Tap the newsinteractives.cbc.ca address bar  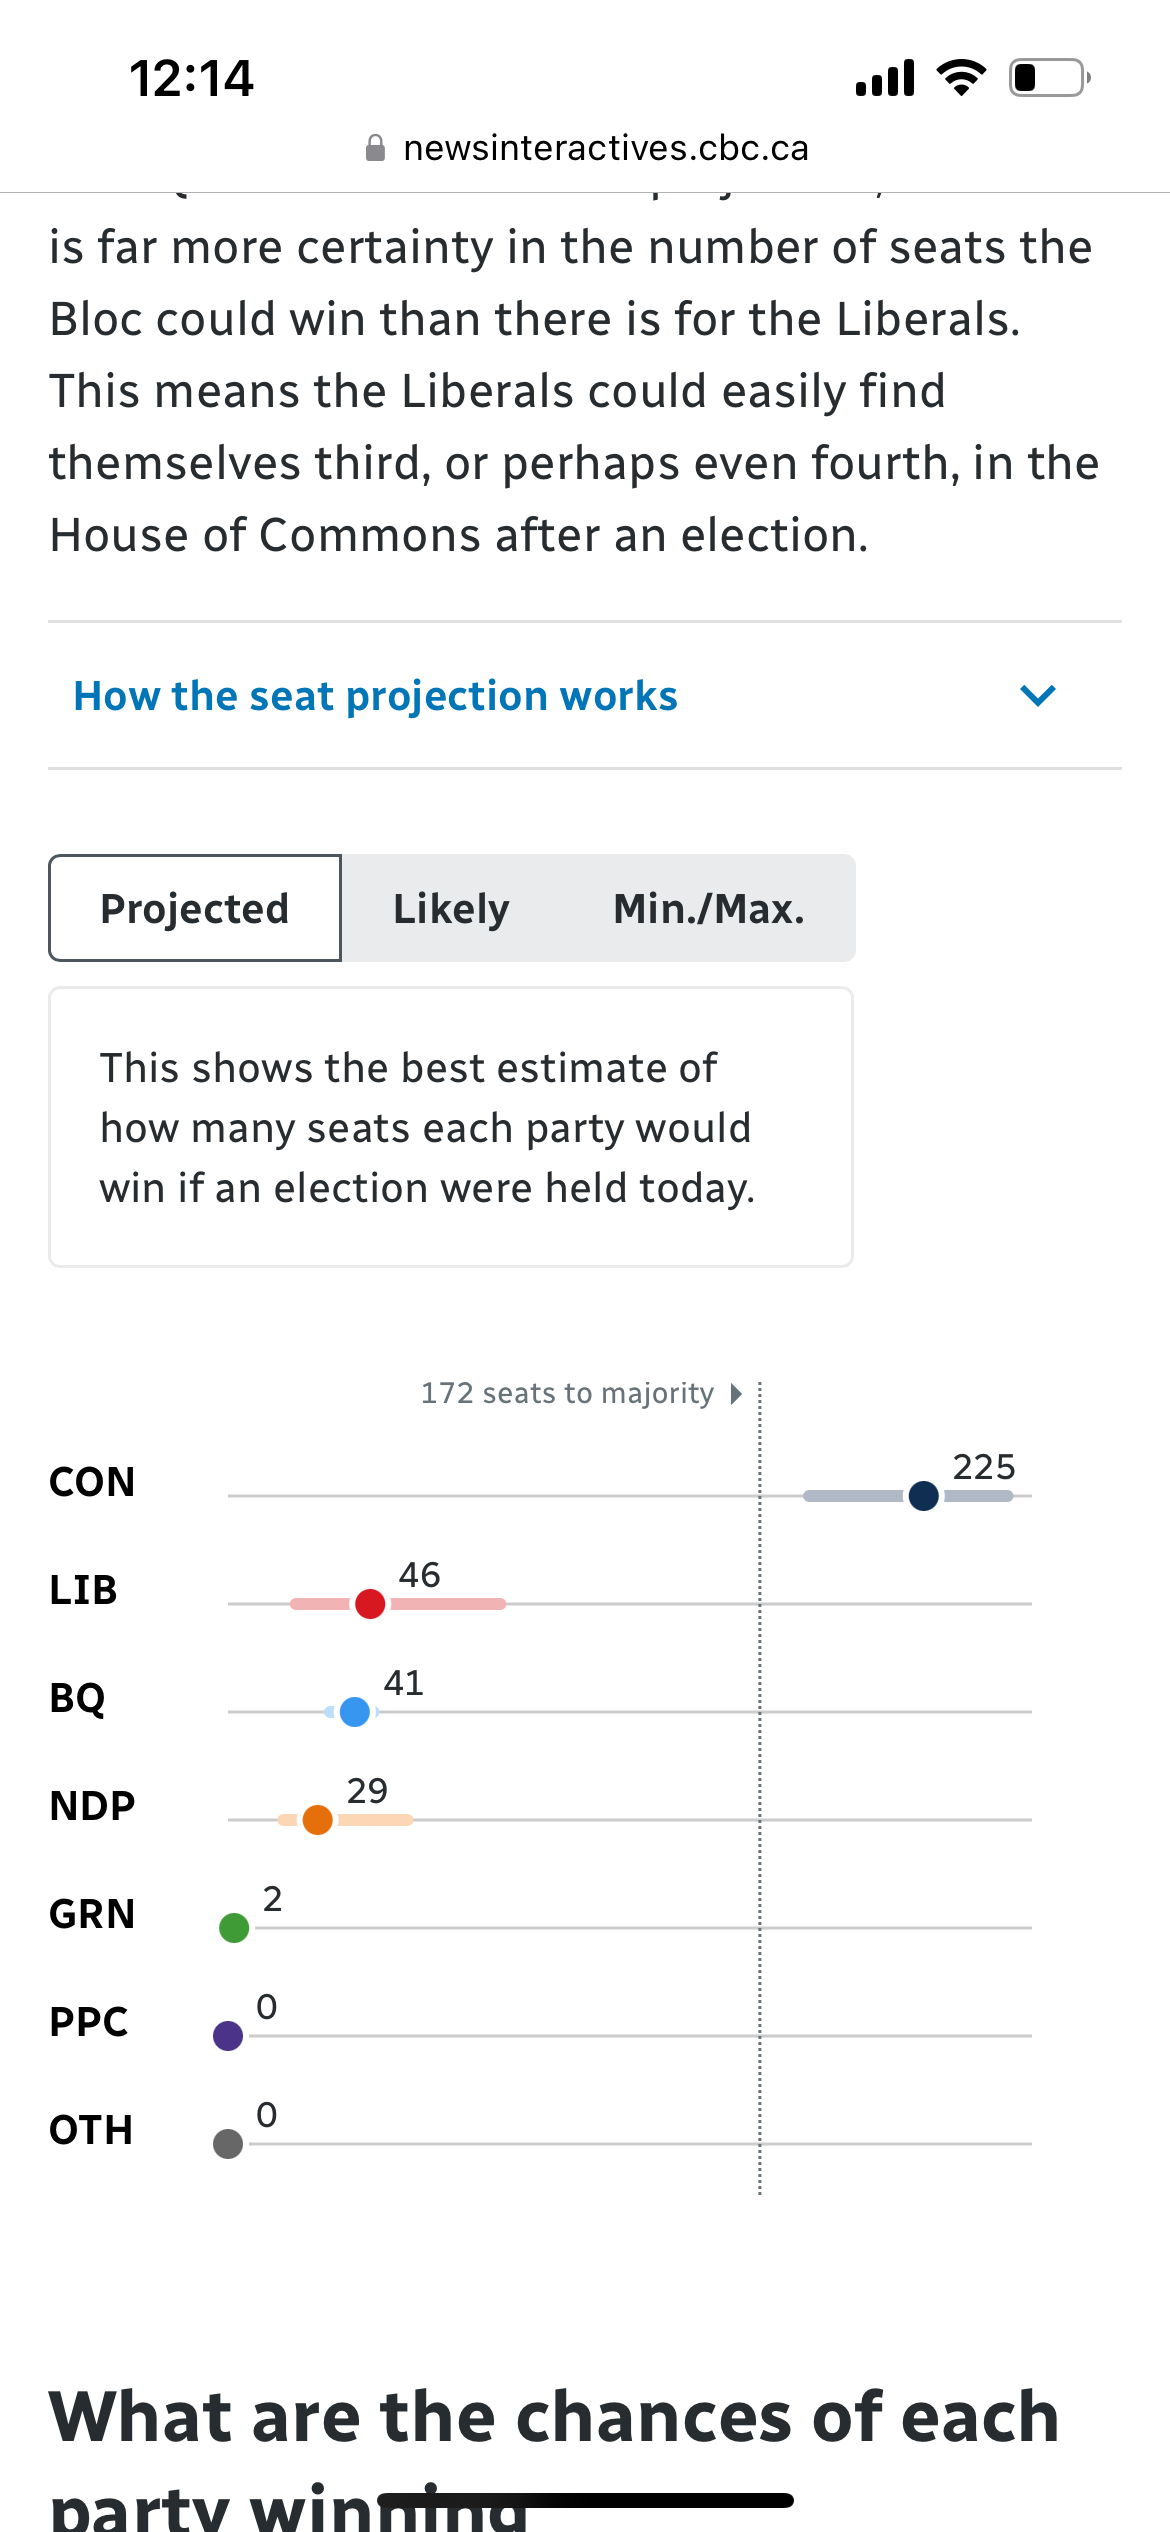[605, 148]
